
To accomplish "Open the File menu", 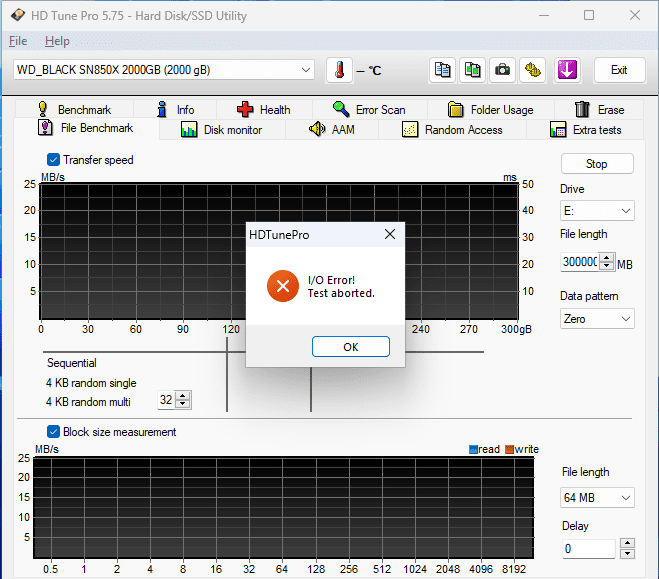I will (x=18, y=41).
